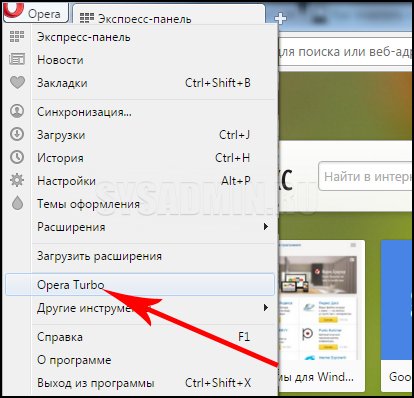Click the browser address bar field
The width and height of the screenshot is (414, 398).
pos(344,52)
